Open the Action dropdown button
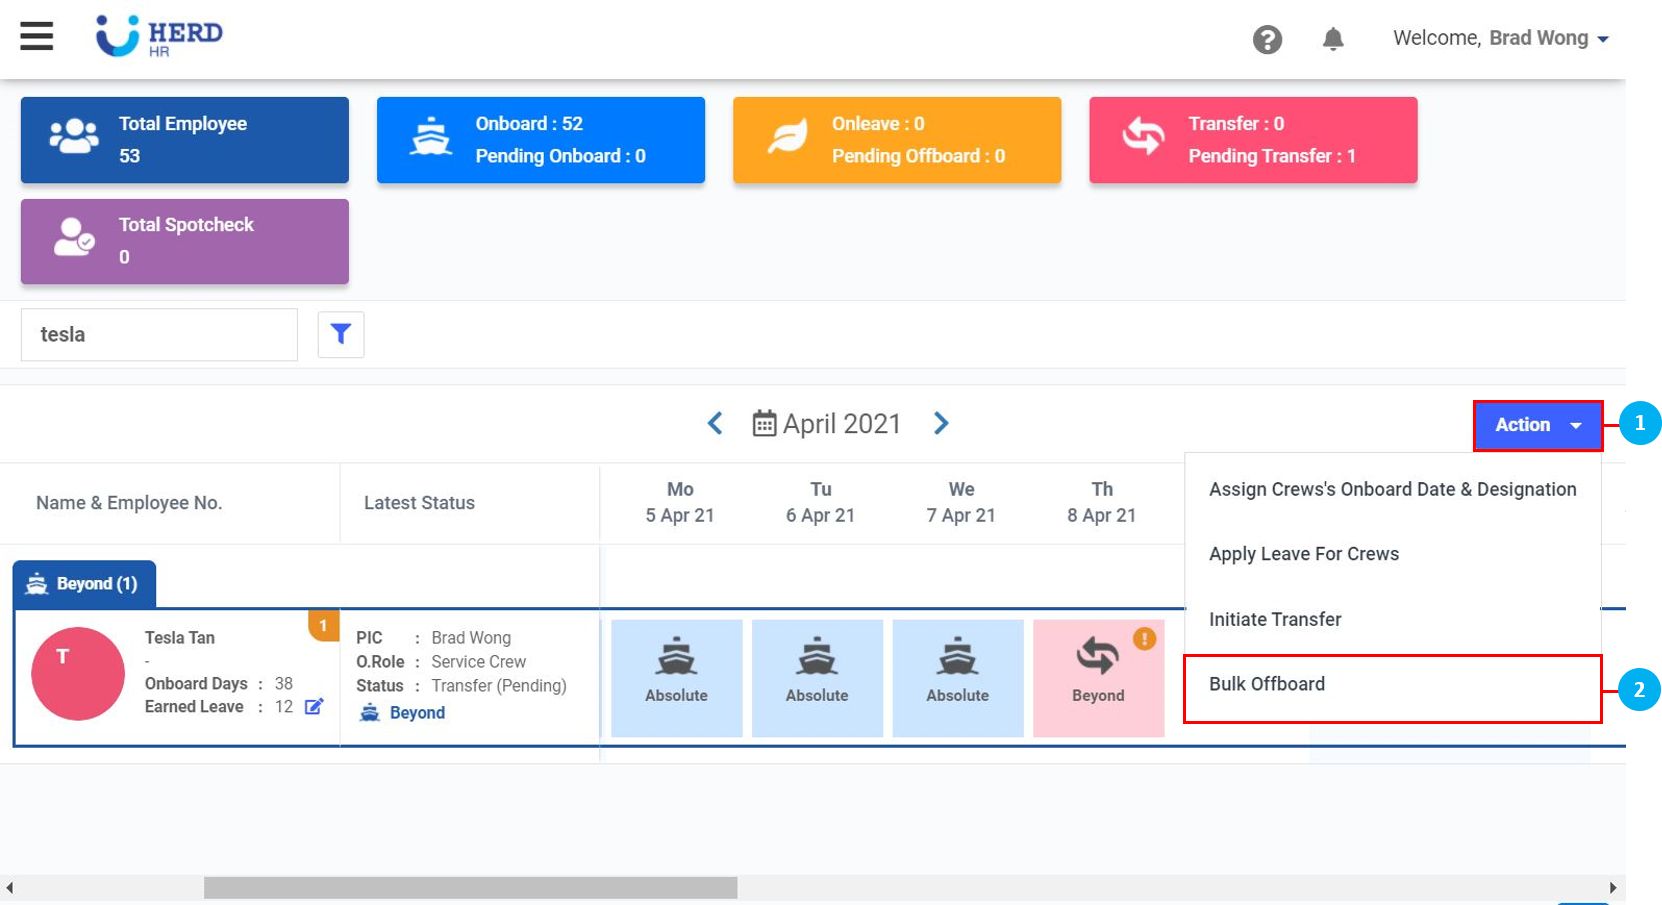 1537,425
